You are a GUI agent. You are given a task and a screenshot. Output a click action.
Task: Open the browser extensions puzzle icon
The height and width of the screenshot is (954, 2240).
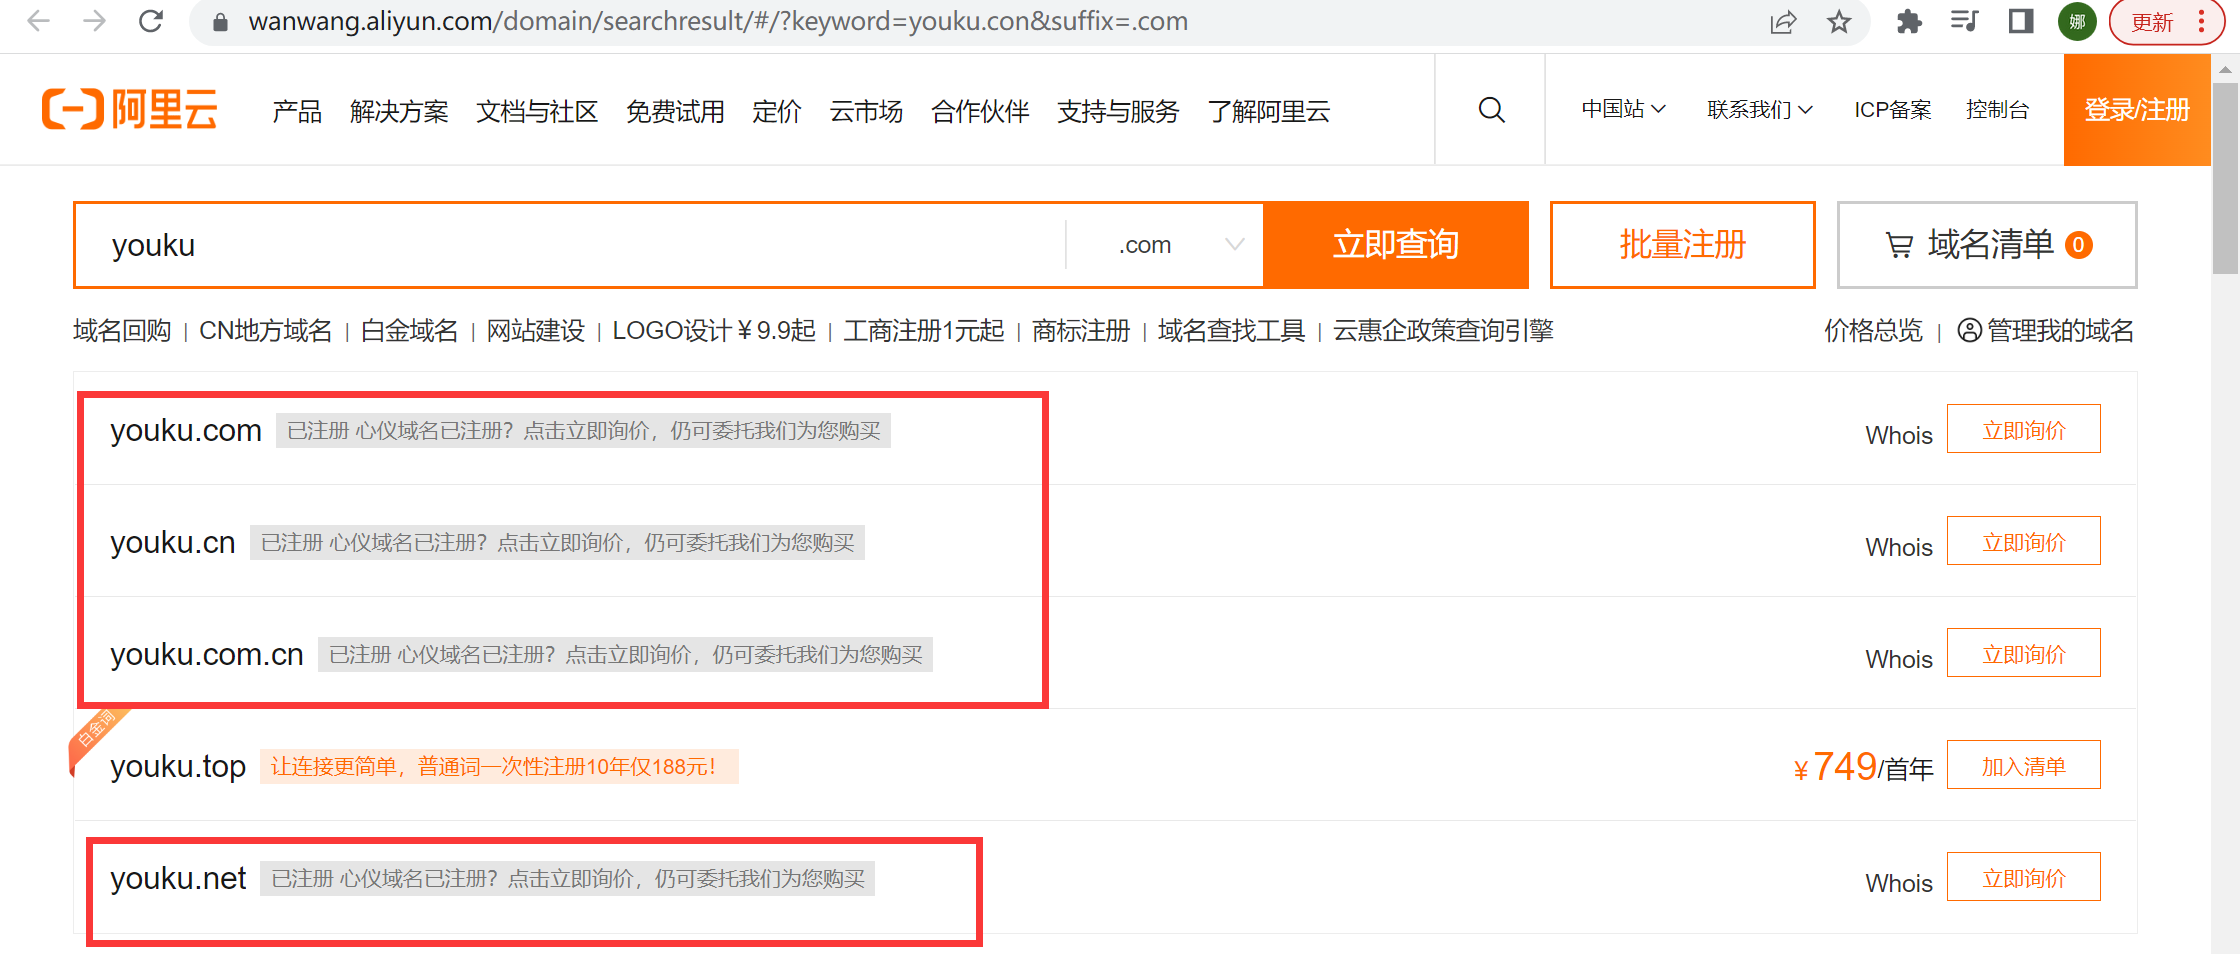1909,22
